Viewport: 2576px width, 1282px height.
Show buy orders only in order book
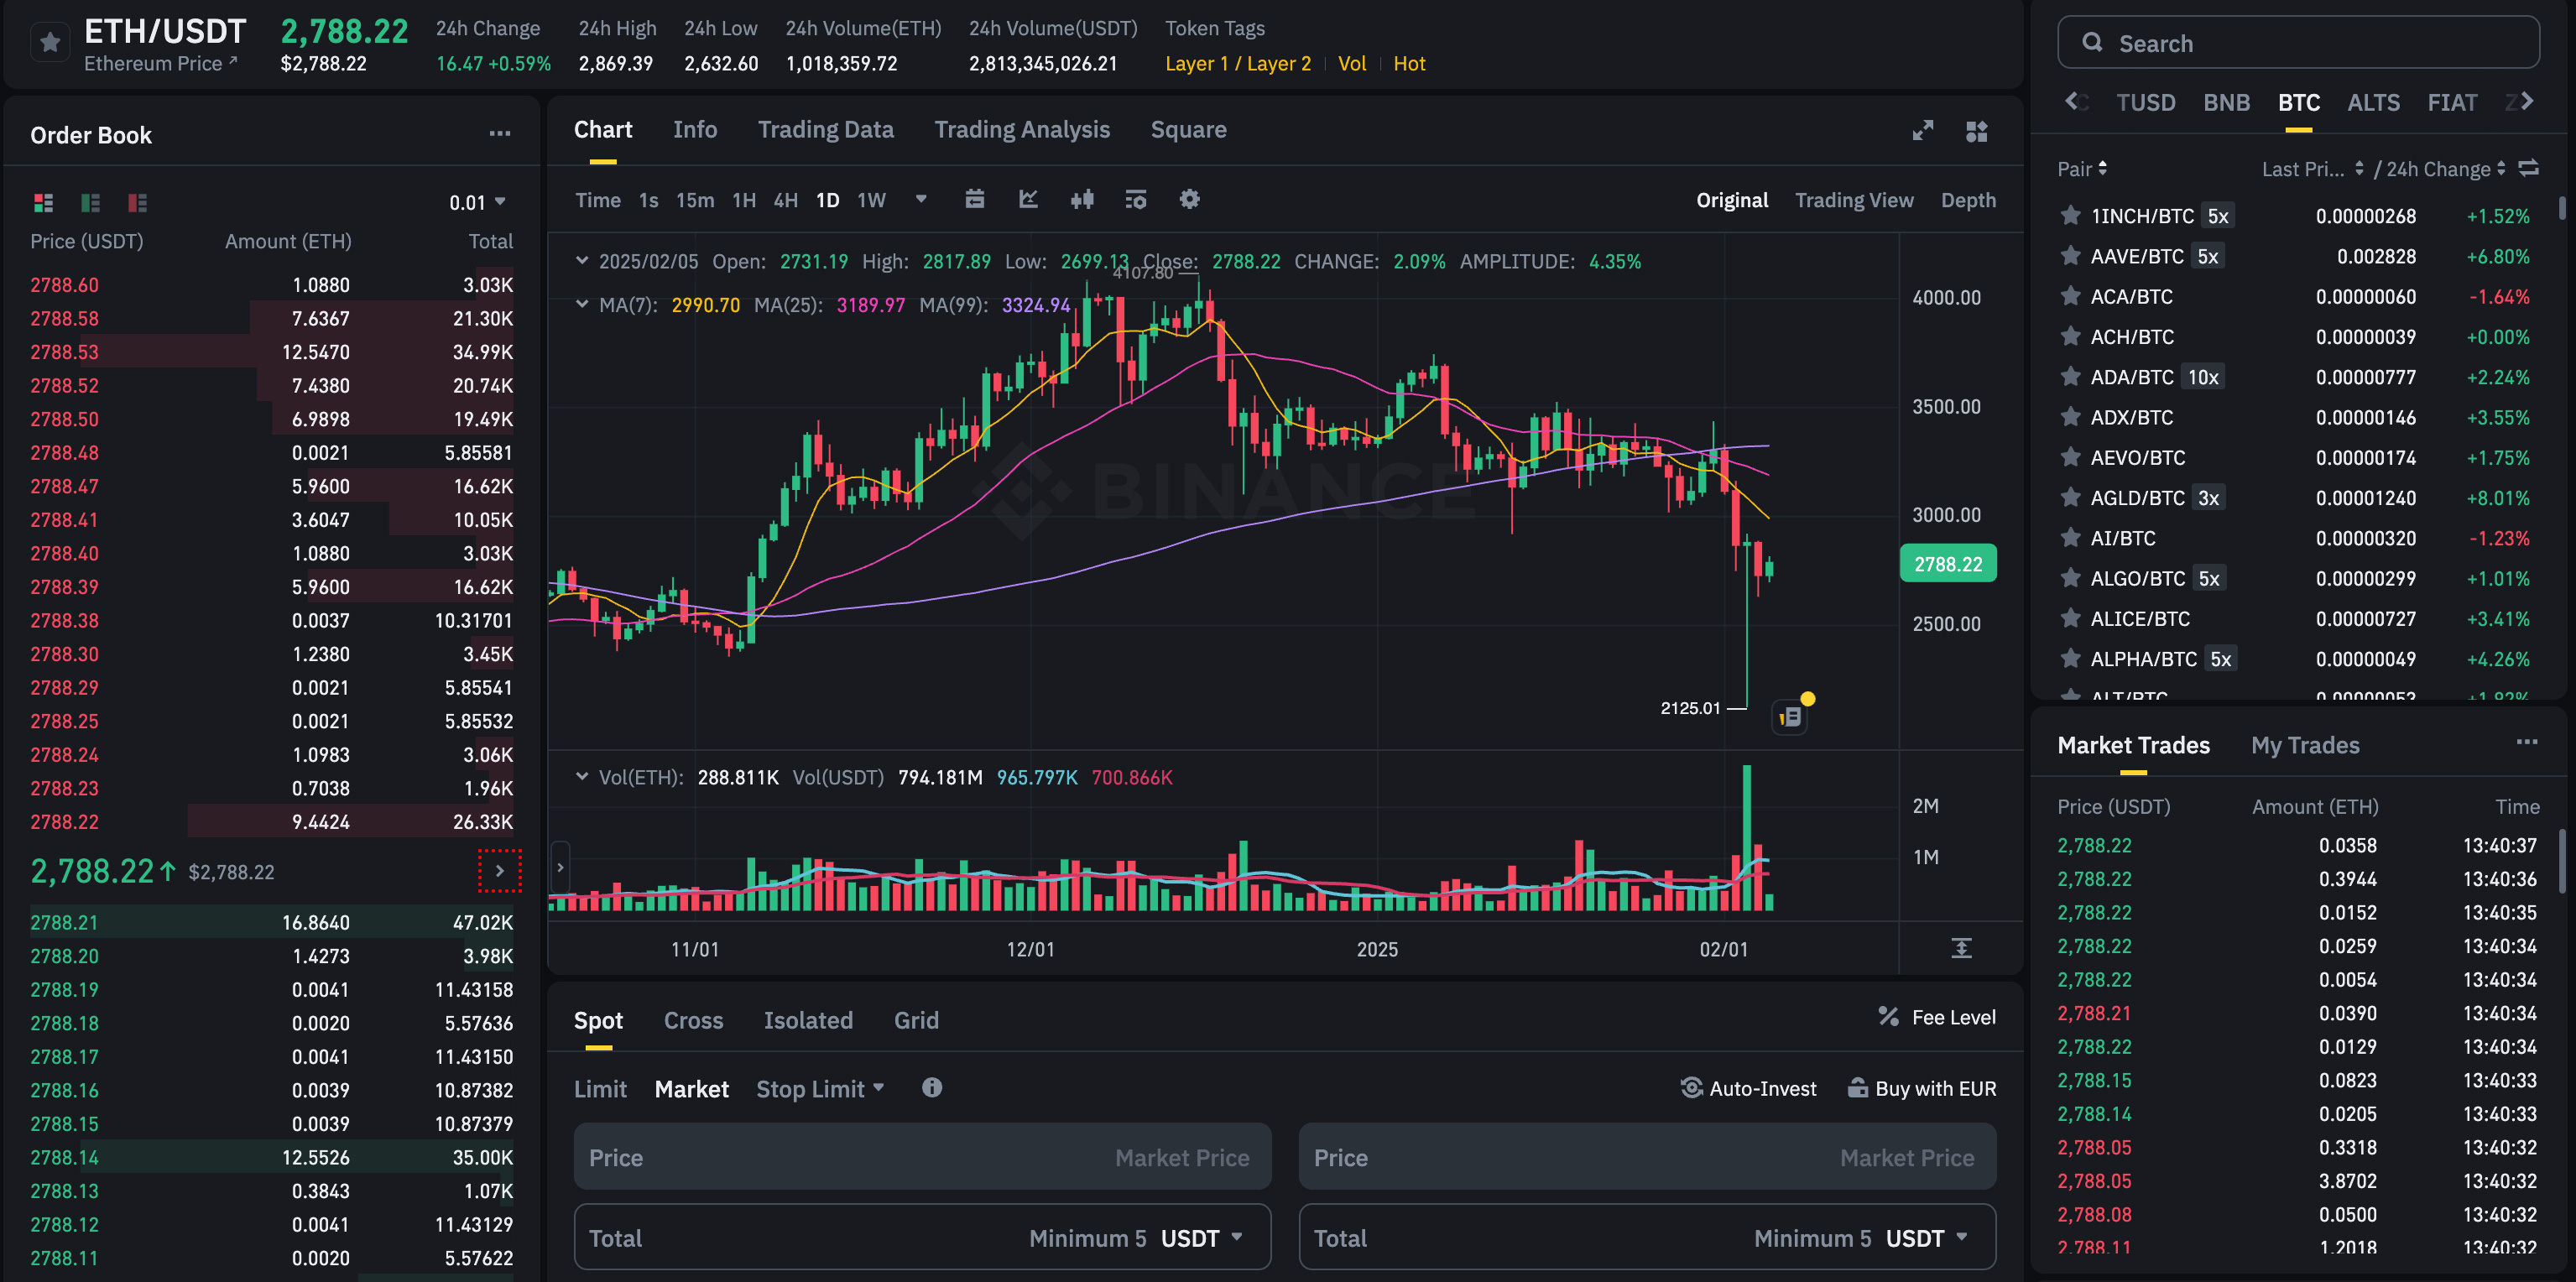90,203
